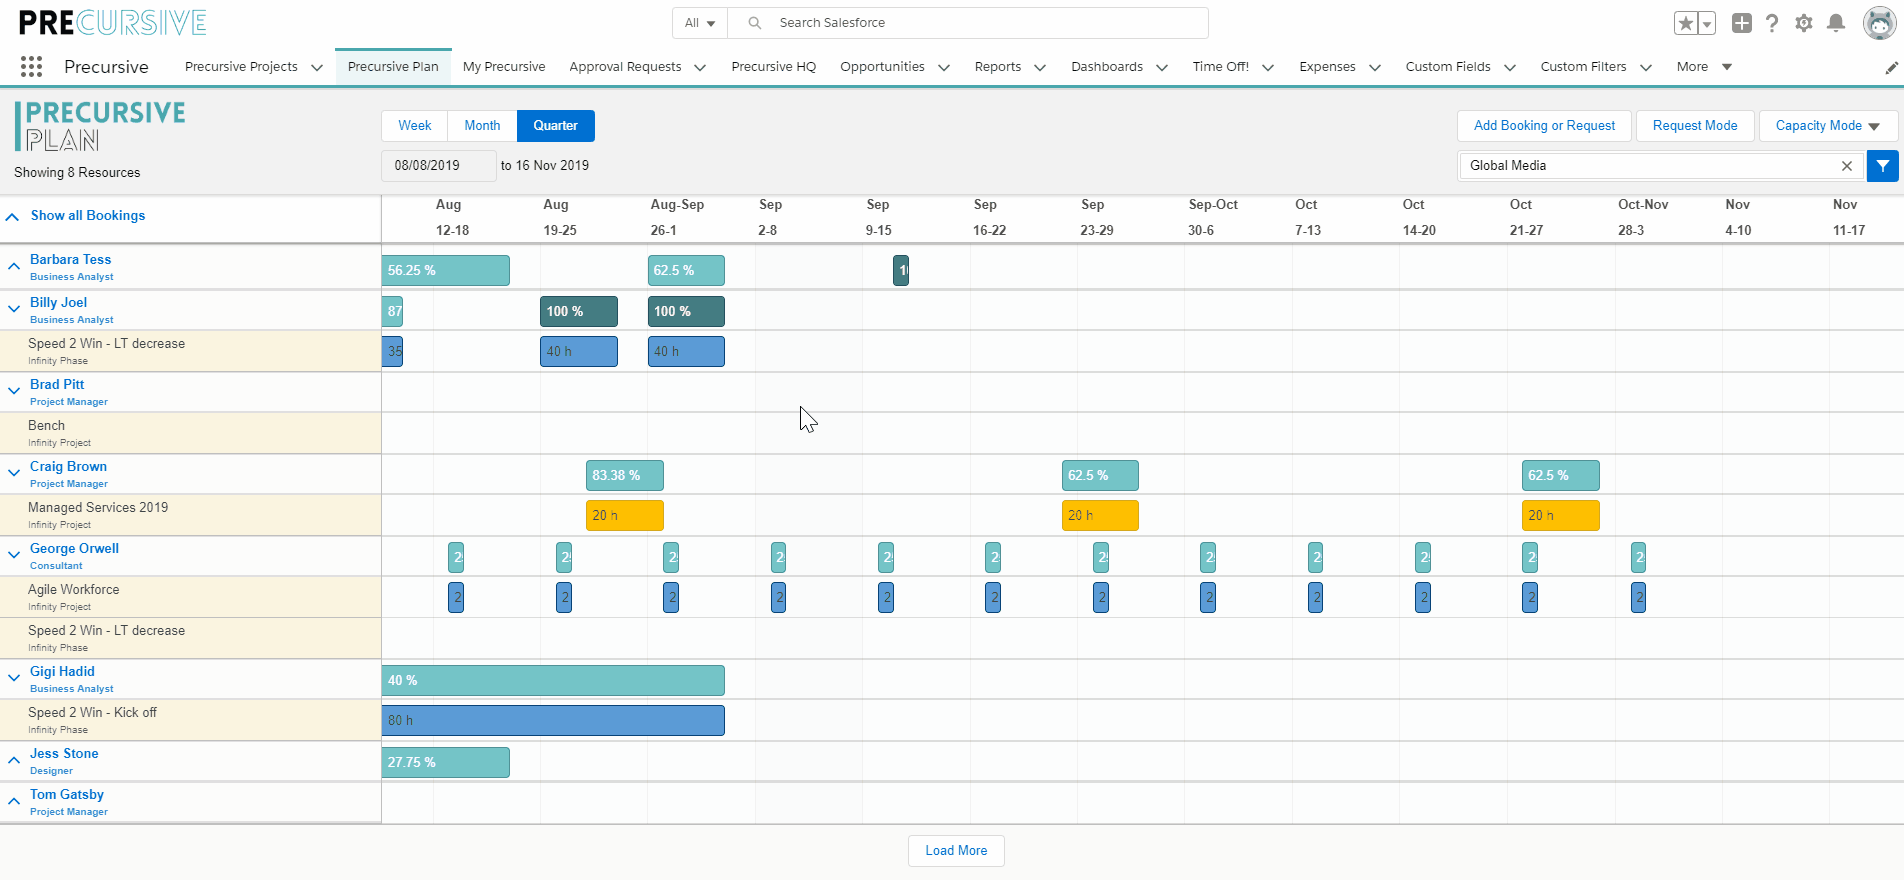Screen dimensions: 1904x880
Task: Open the Setup gear icon
Action: [1804, 23]
